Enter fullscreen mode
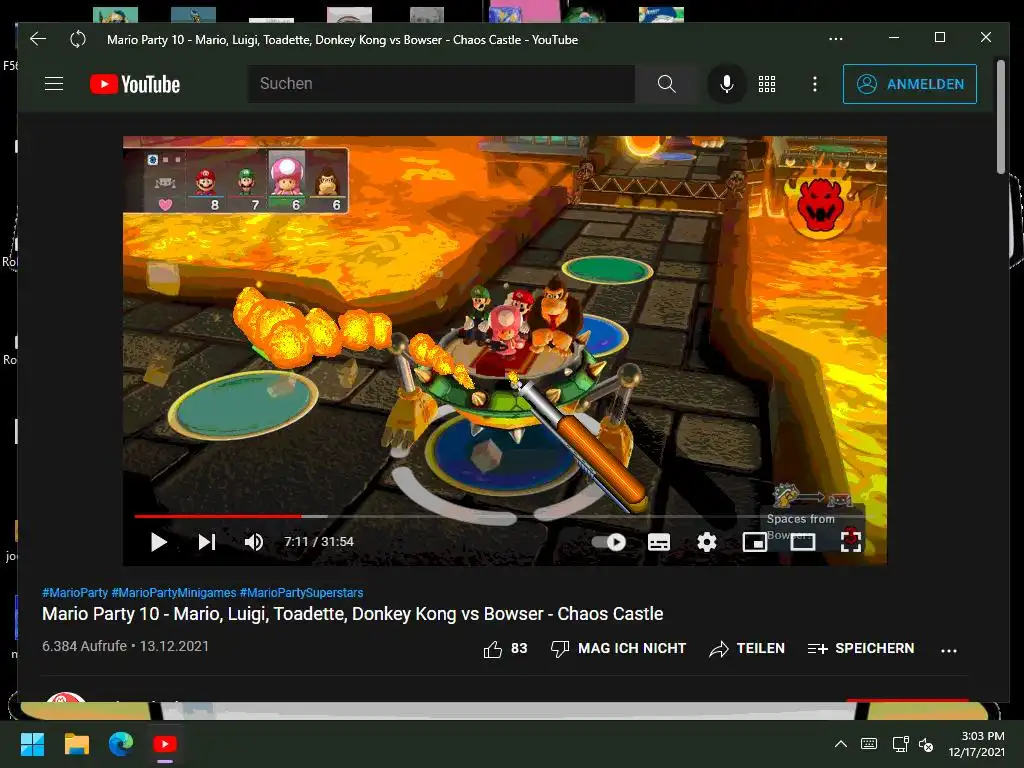 [850, 541]
